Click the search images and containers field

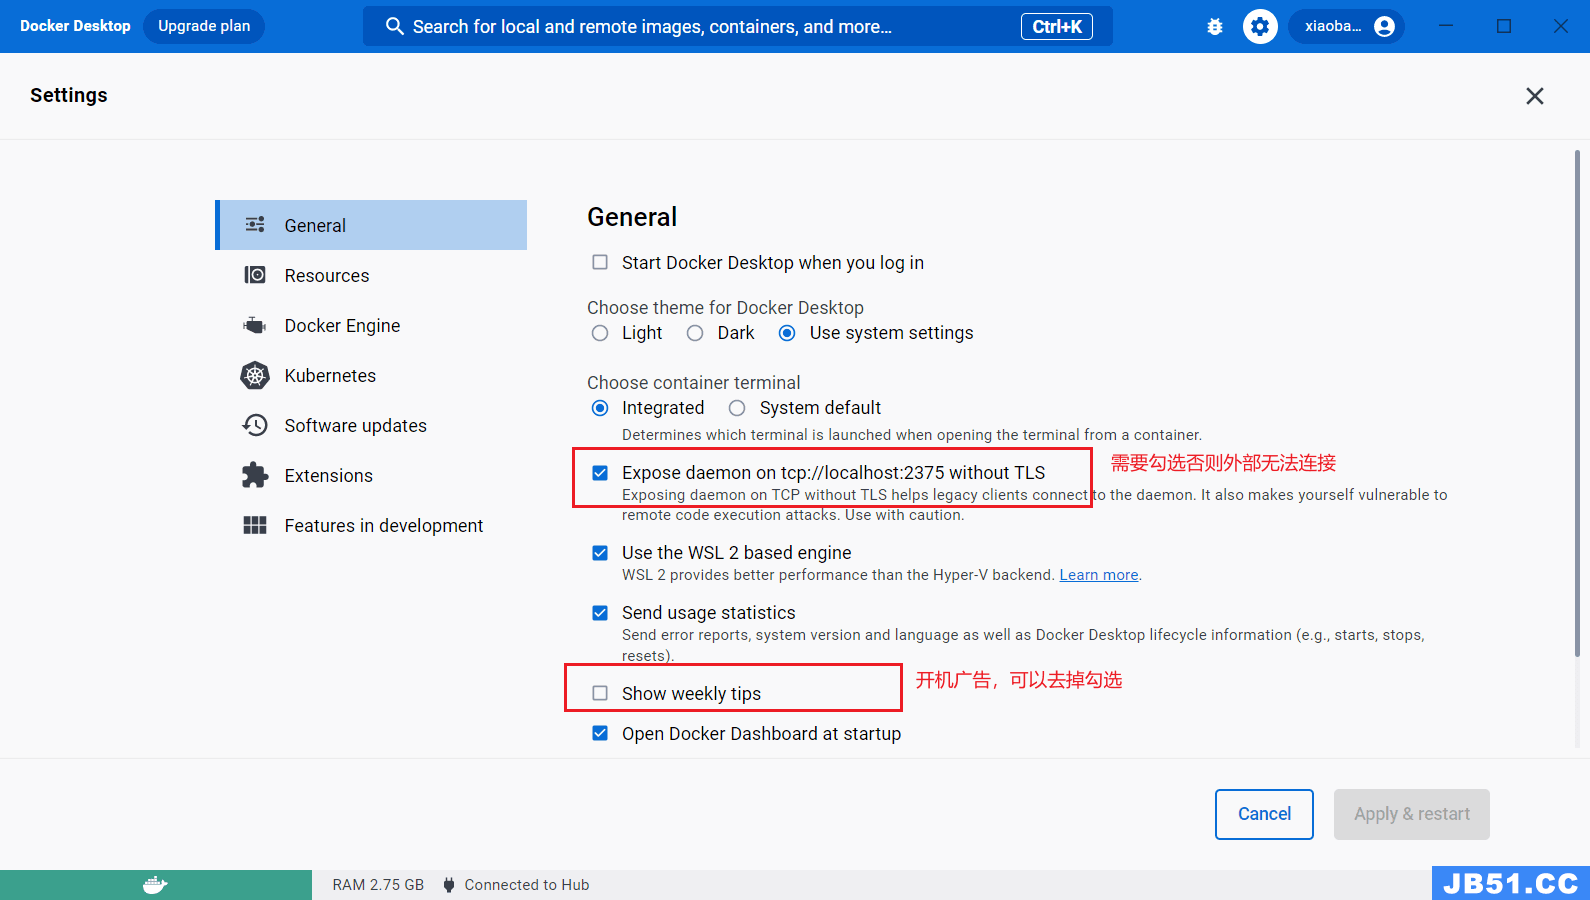tap(737, 27)
